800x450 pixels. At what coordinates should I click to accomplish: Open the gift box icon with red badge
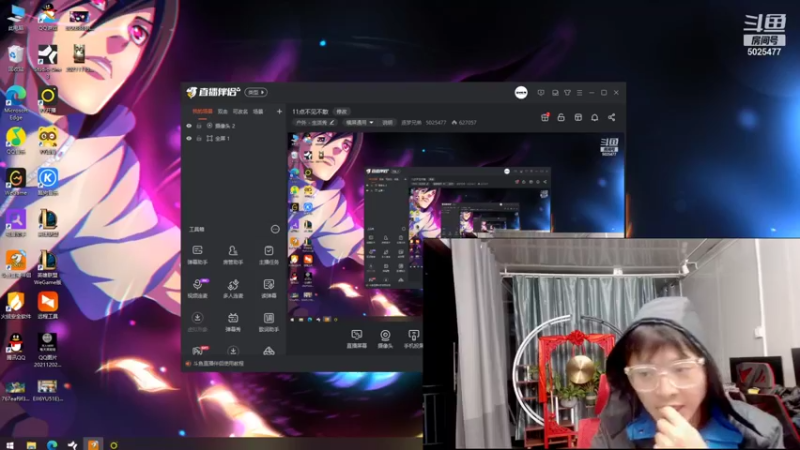click(545, 117)
